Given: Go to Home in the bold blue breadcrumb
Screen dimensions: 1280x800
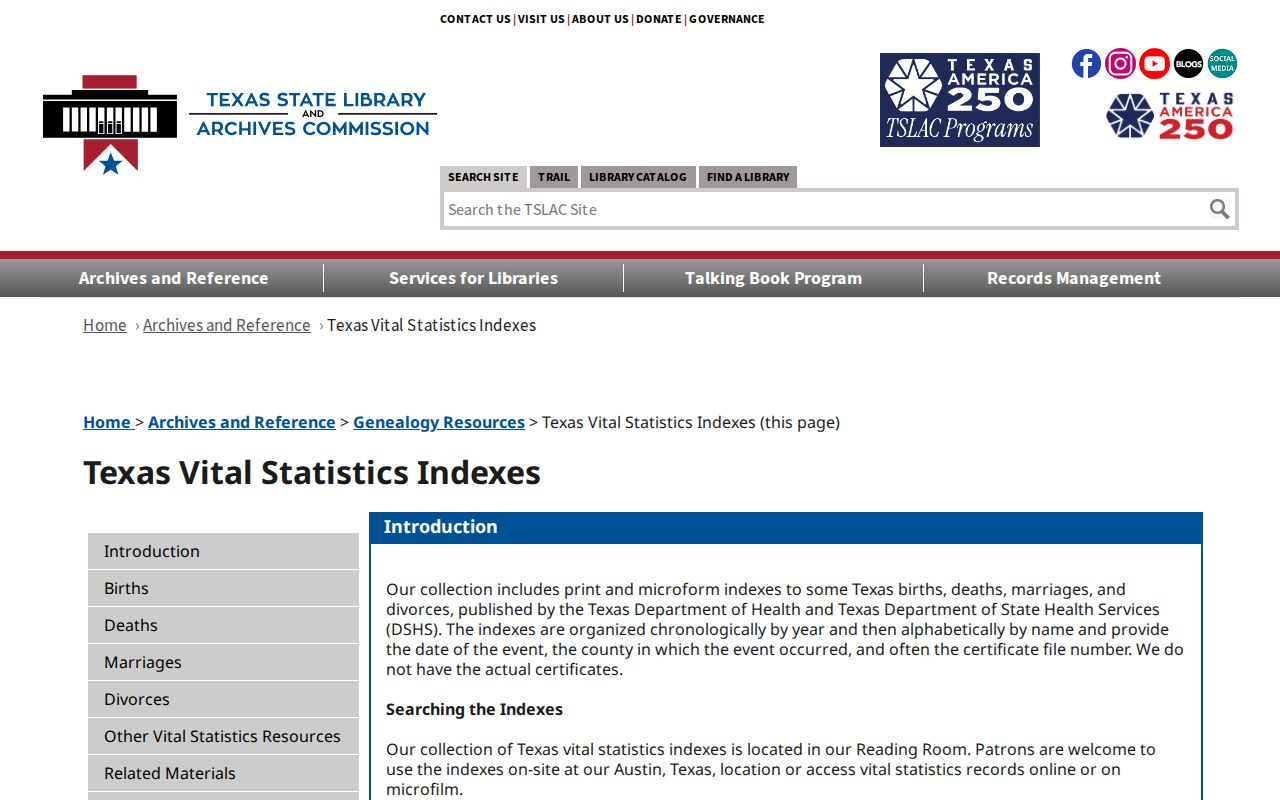Looking at the screenshot, I should pos(107,422).
